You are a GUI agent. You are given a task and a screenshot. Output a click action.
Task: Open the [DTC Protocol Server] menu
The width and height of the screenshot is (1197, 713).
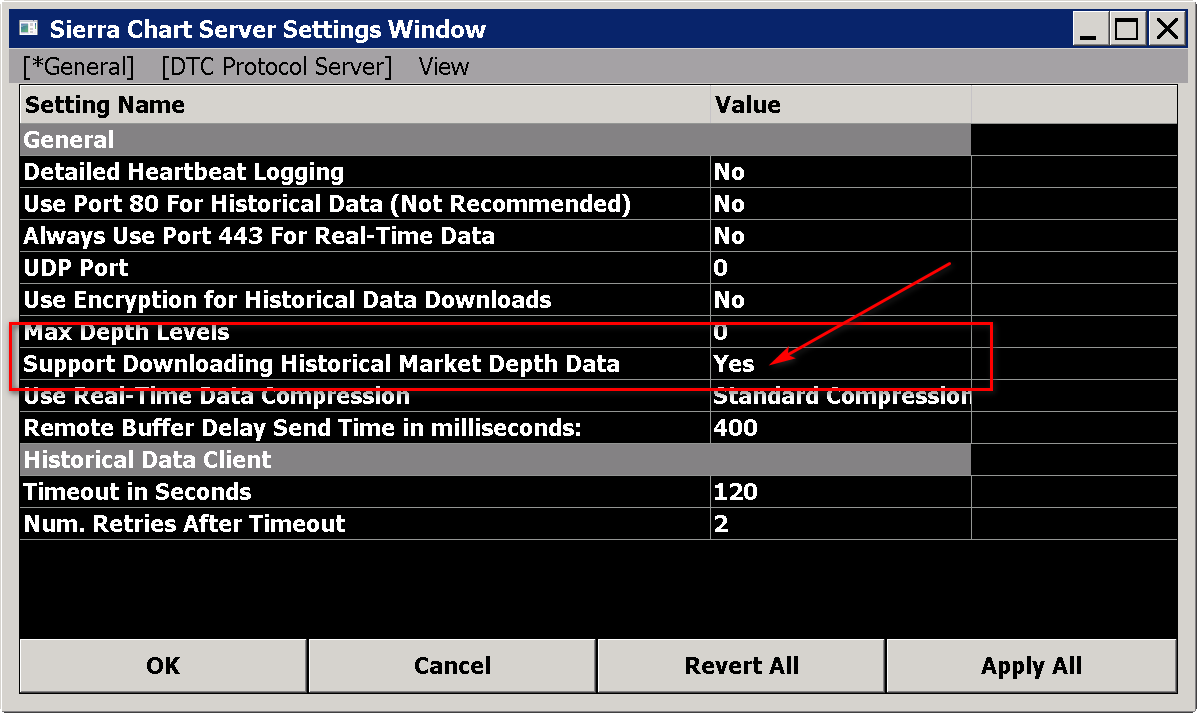pyautogui.click(x=276, y=67)
